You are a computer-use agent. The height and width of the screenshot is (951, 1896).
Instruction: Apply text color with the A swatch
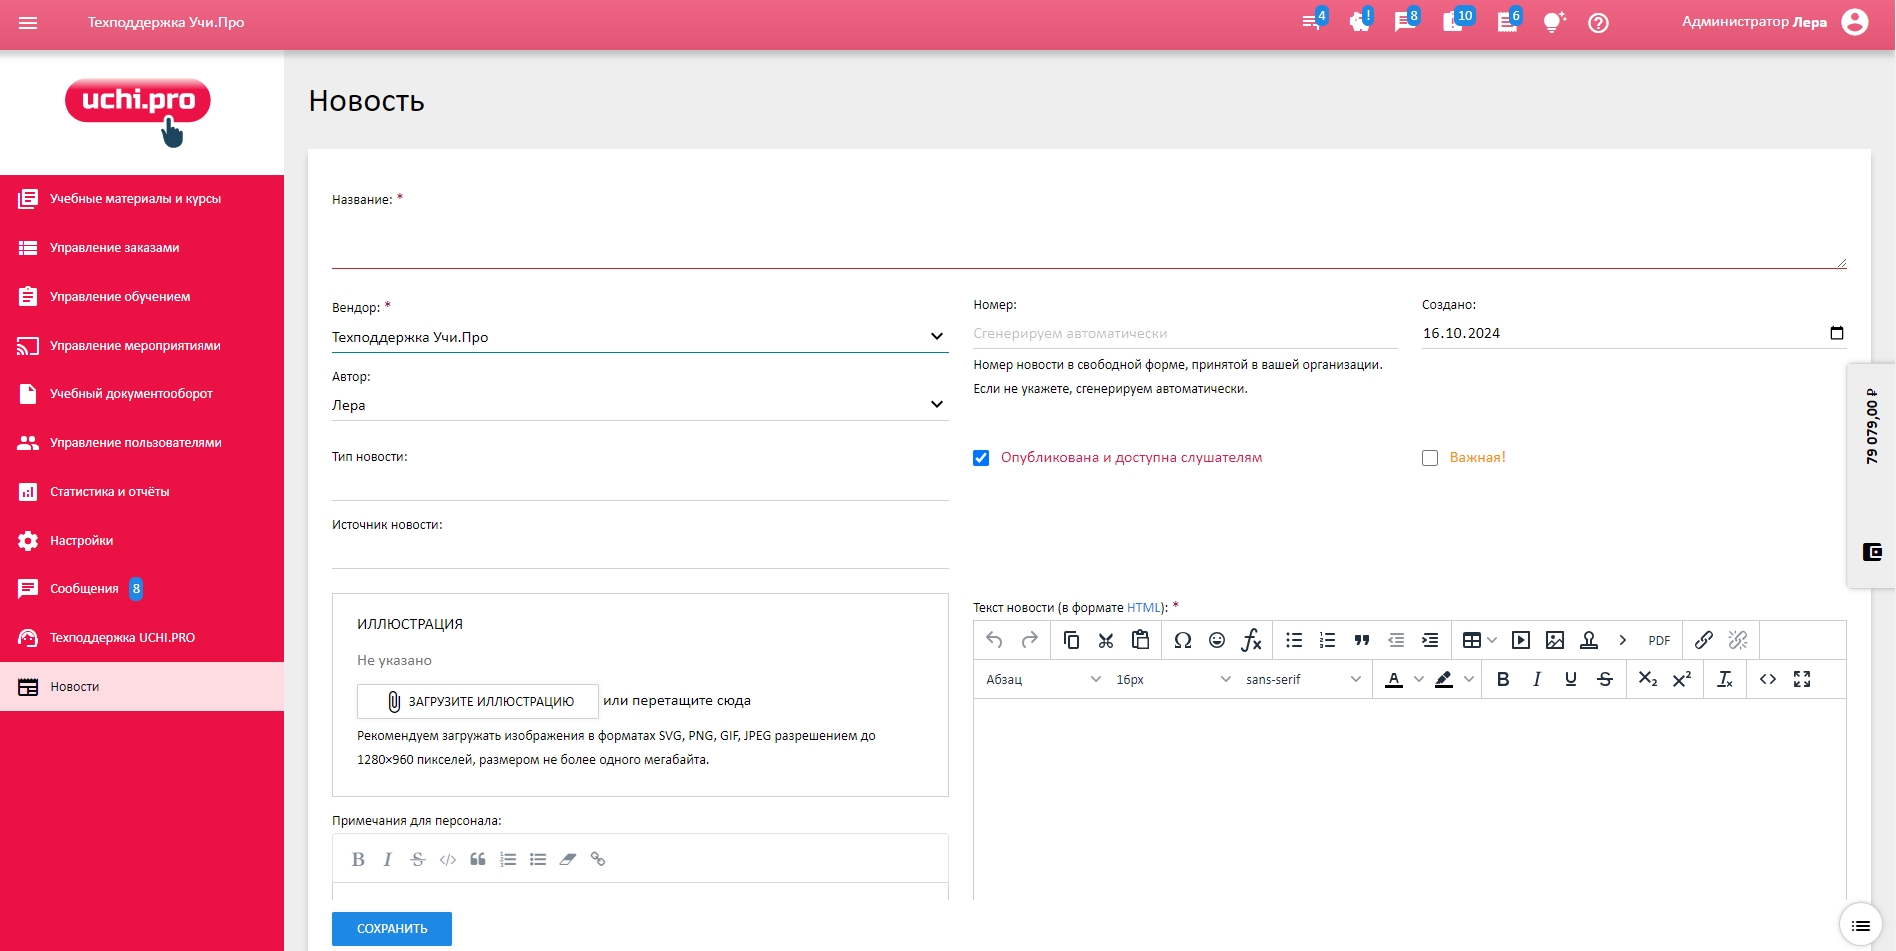[1394, 679]
